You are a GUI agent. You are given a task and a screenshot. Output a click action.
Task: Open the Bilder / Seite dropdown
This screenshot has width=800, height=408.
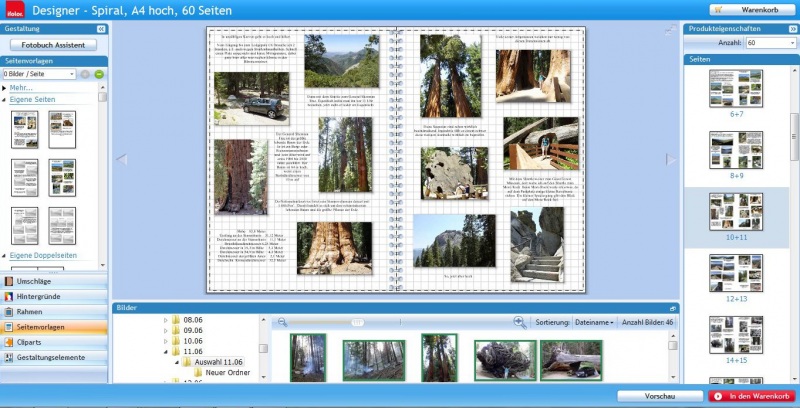click(39, 74)
